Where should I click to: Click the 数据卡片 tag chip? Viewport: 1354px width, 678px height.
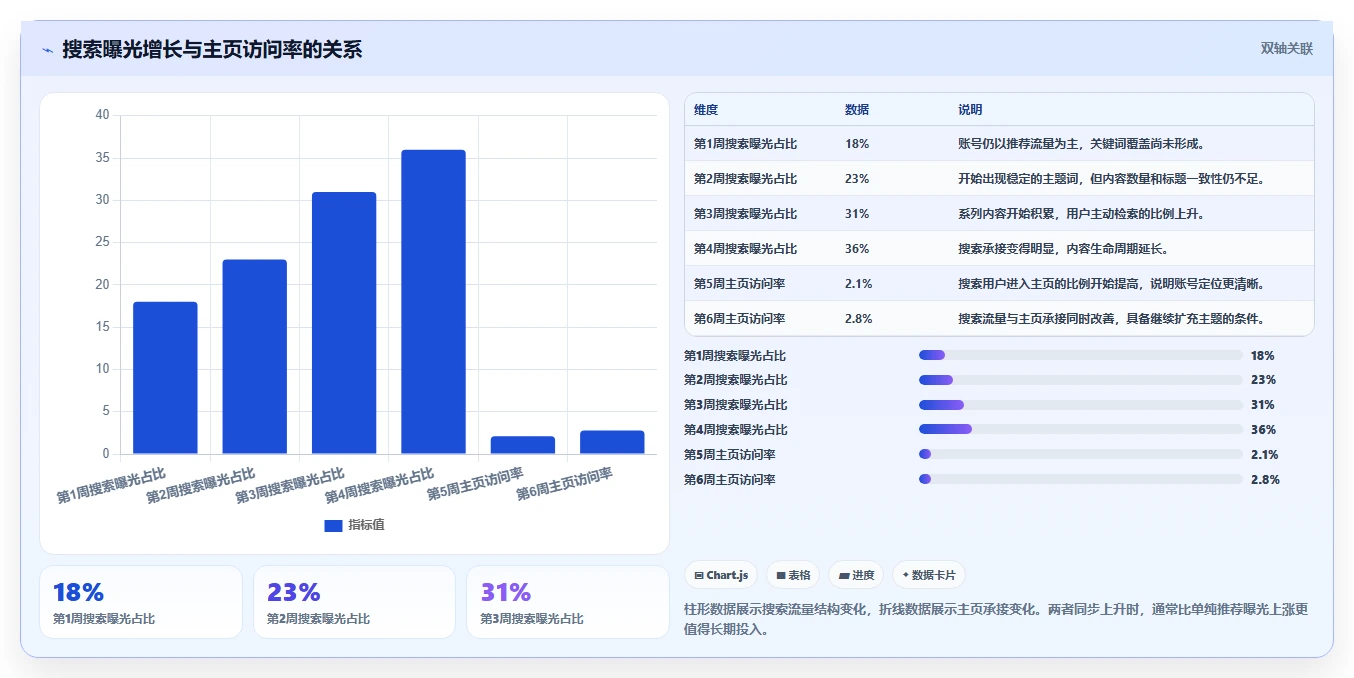(x=928, y=575)
